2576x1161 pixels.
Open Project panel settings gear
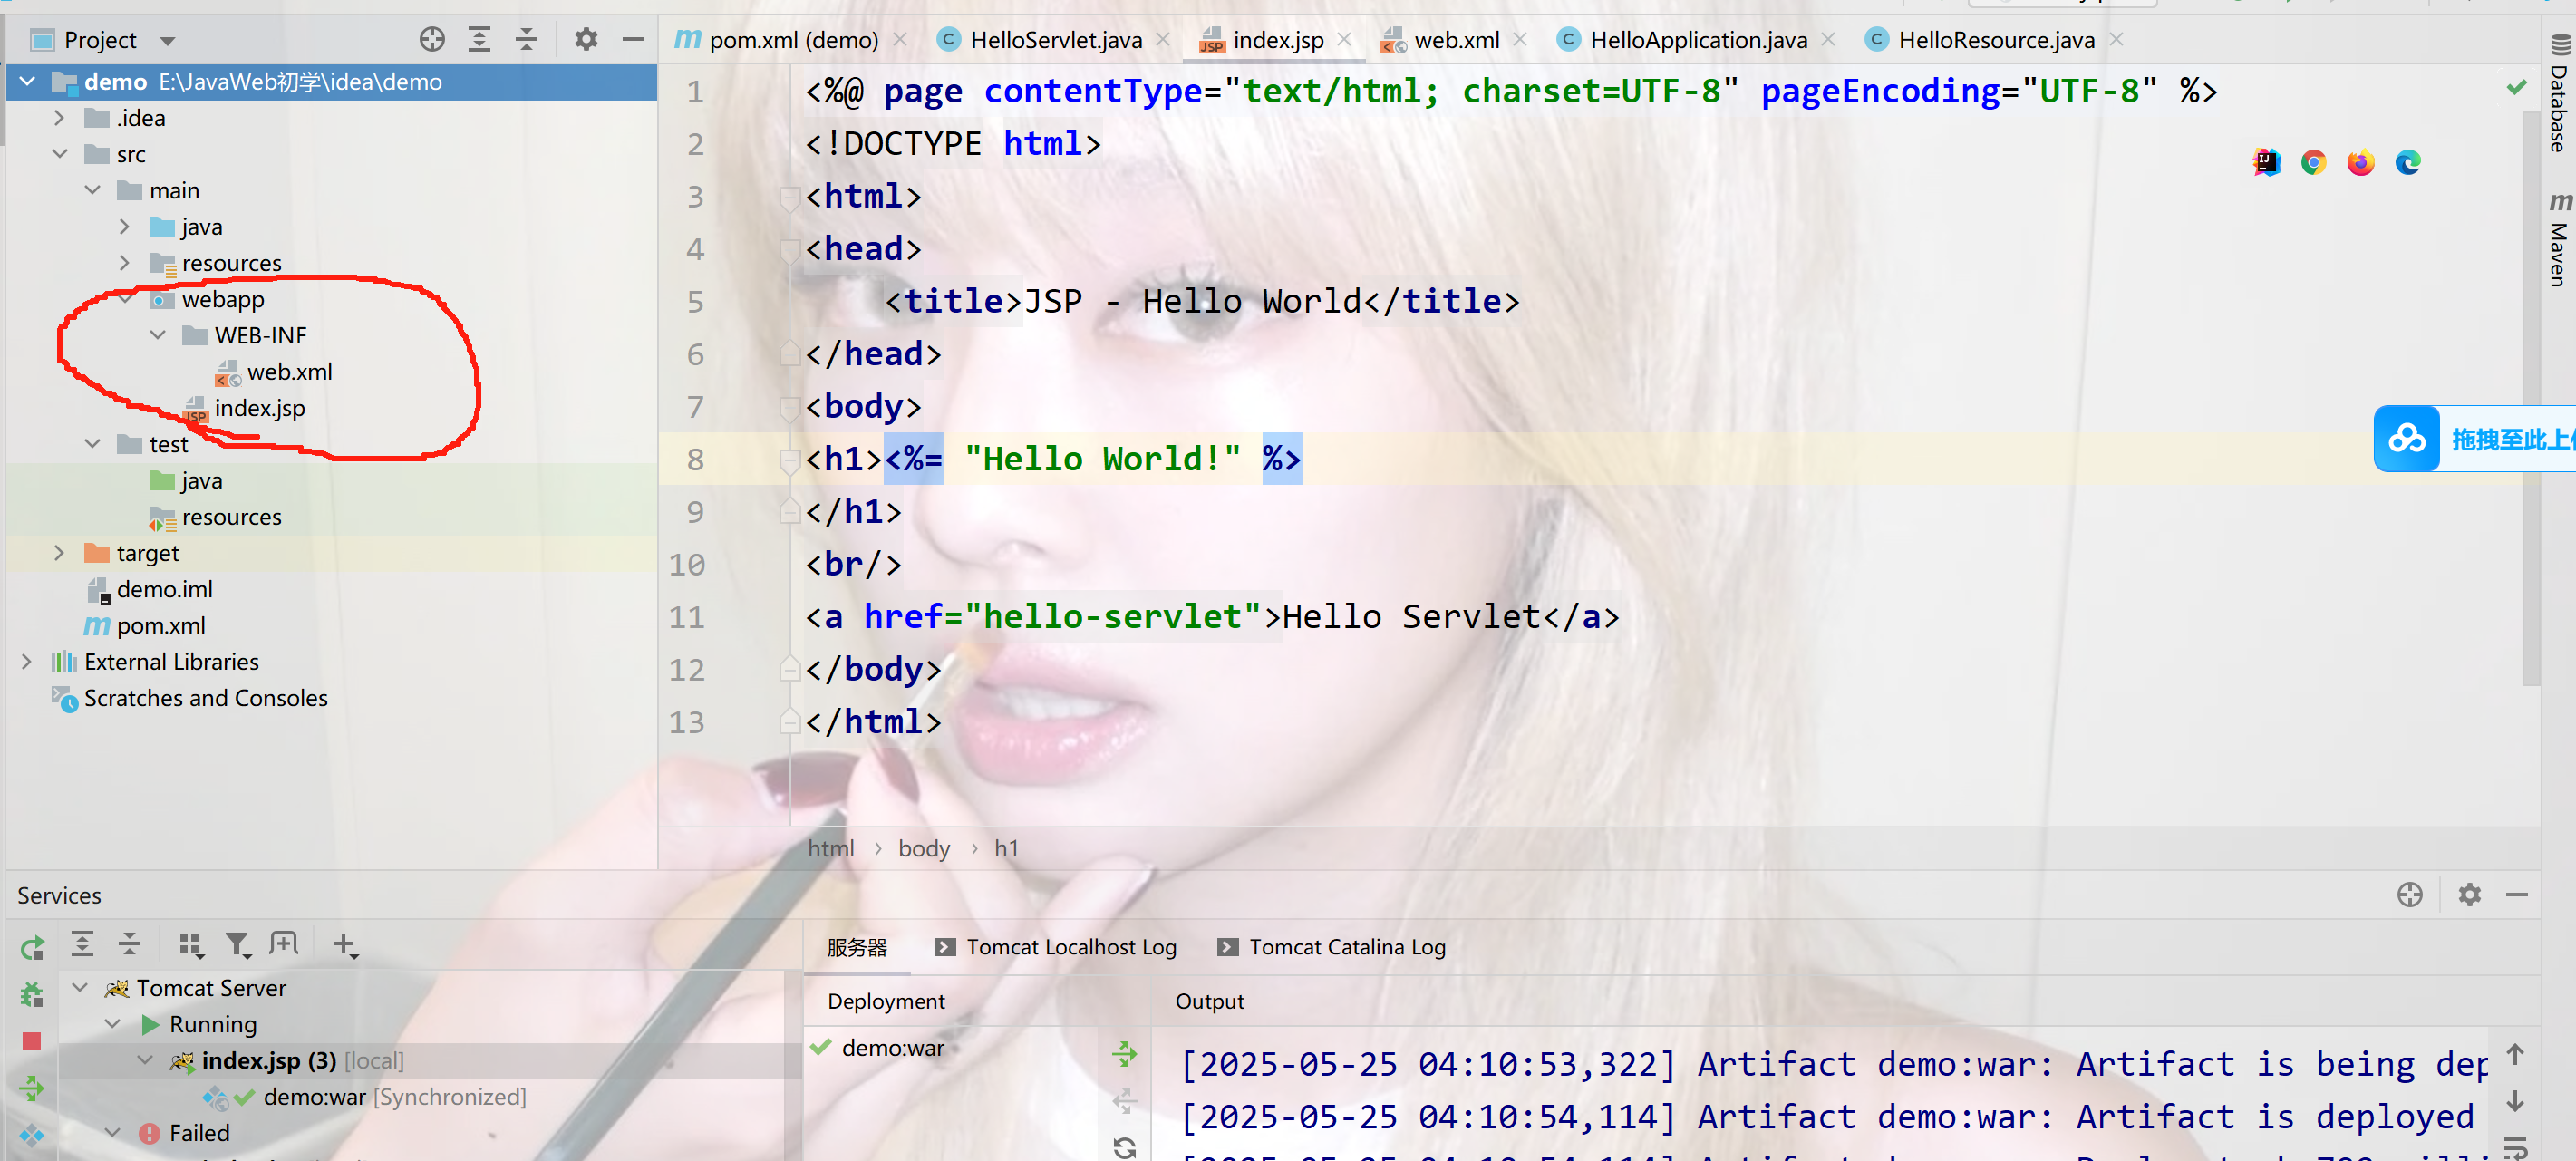click(x=586, y=40)
